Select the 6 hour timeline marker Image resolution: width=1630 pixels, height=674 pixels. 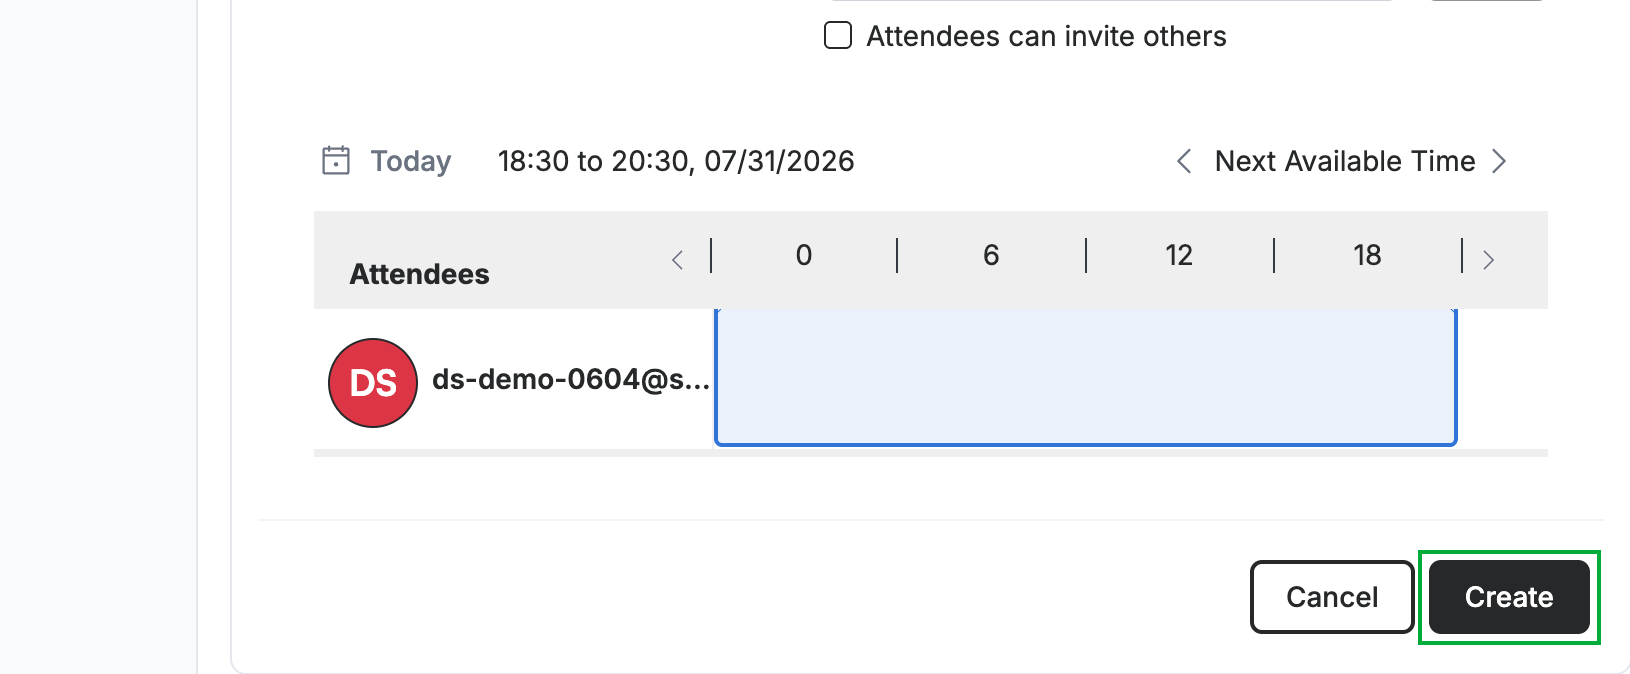click(991, 255)
